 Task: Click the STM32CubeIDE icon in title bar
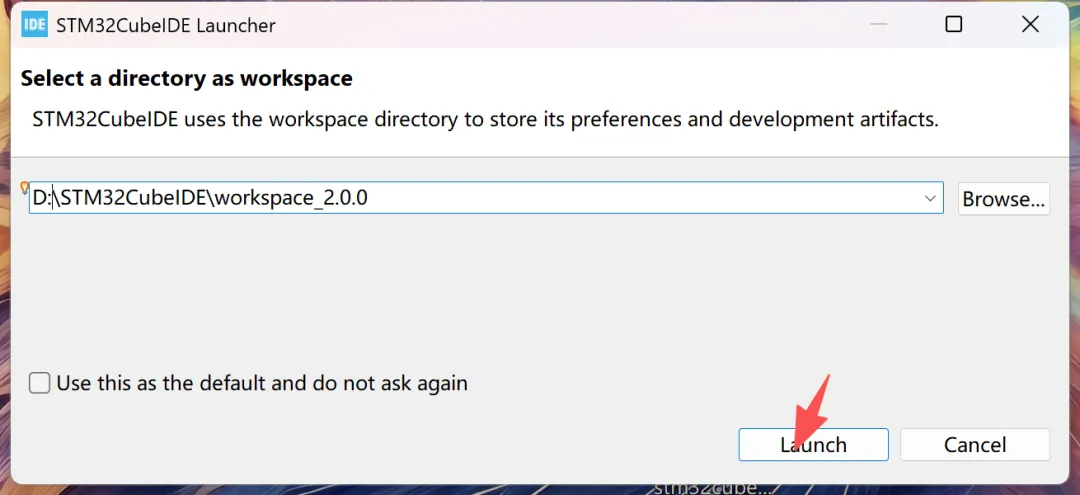35,24
